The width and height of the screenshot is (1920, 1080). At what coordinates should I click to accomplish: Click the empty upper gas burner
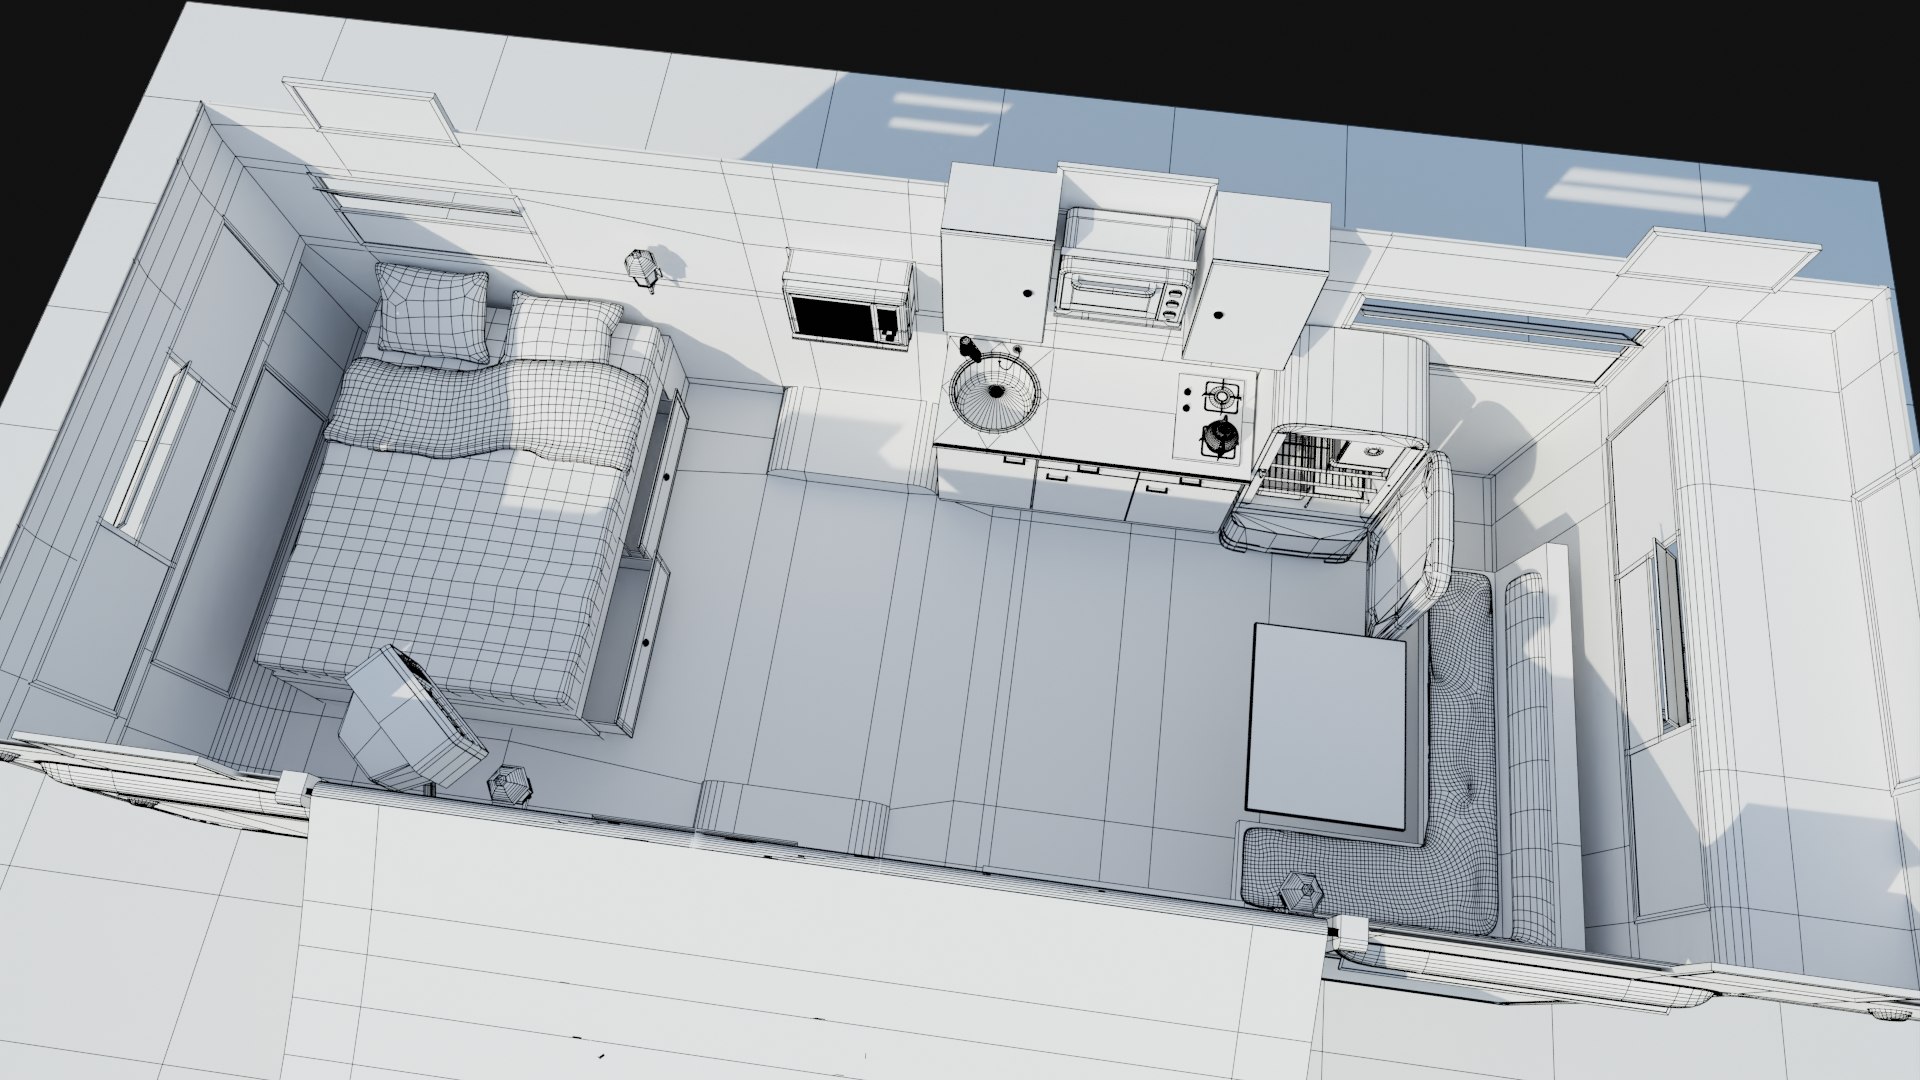point(1221,396)
